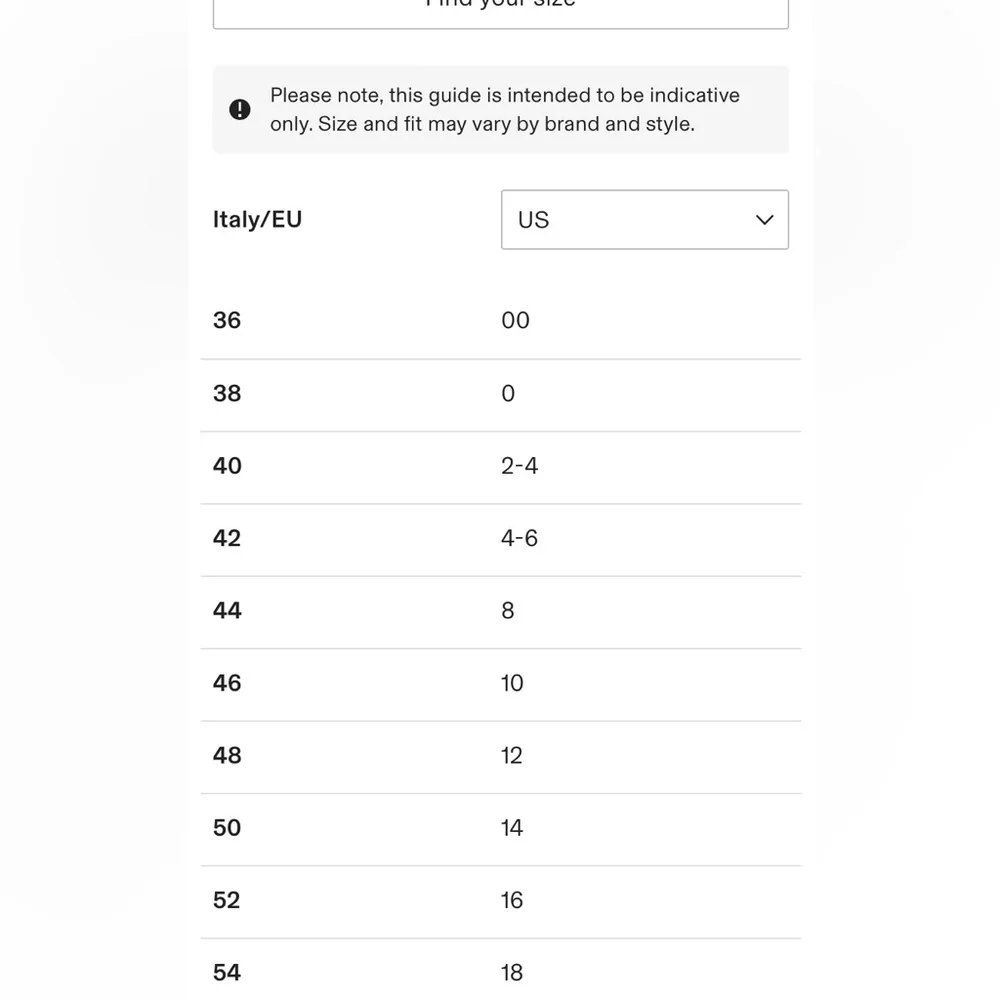Click US size 10 value
Screen dimensions: 1000x1000
pos(512,683)
